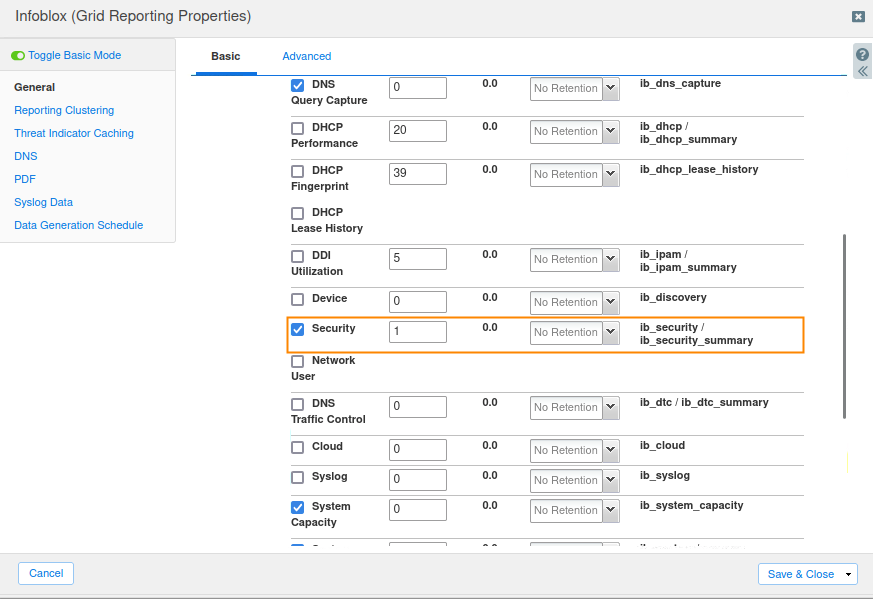873x599 pixels.
Task: Click the ib_dns_capture index name
Action: tap(680, 84)
